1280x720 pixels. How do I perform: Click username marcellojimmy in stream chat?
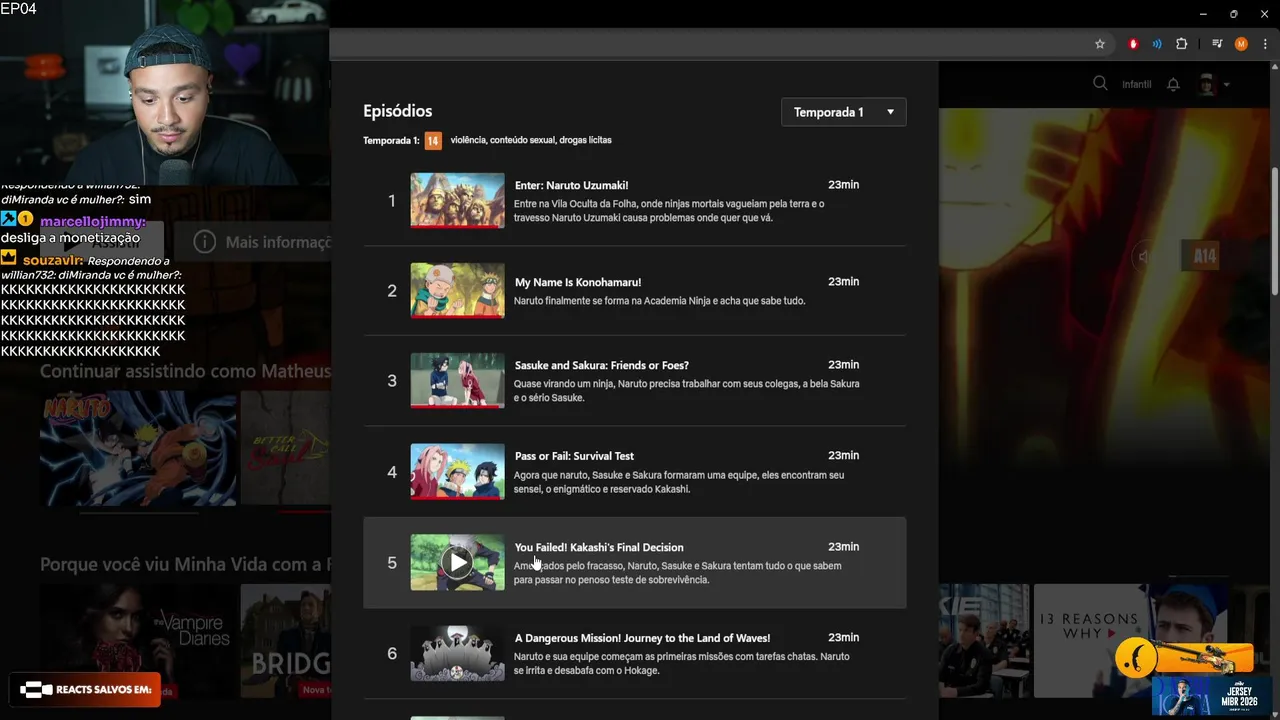coord(93,222)
